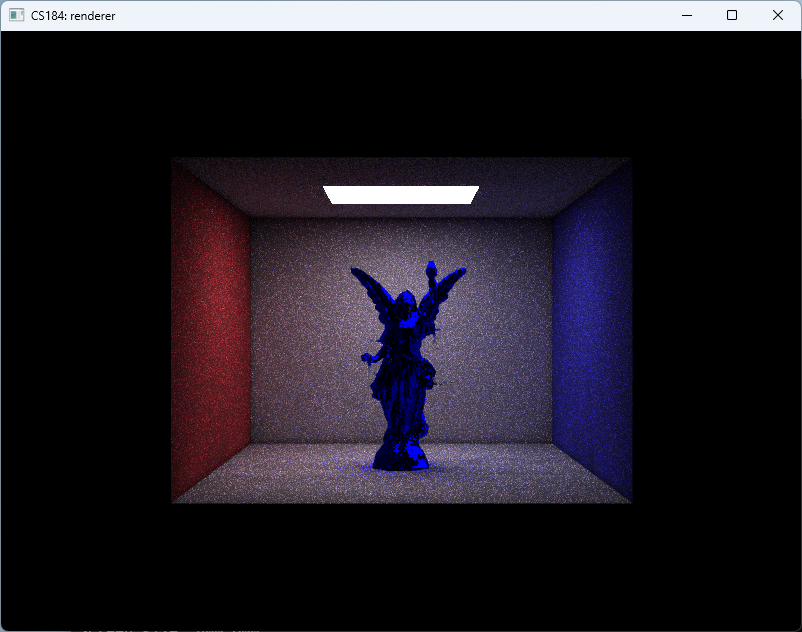Click the "CS184: renderer" title text

pyautogui.click(x=73, y=16)
